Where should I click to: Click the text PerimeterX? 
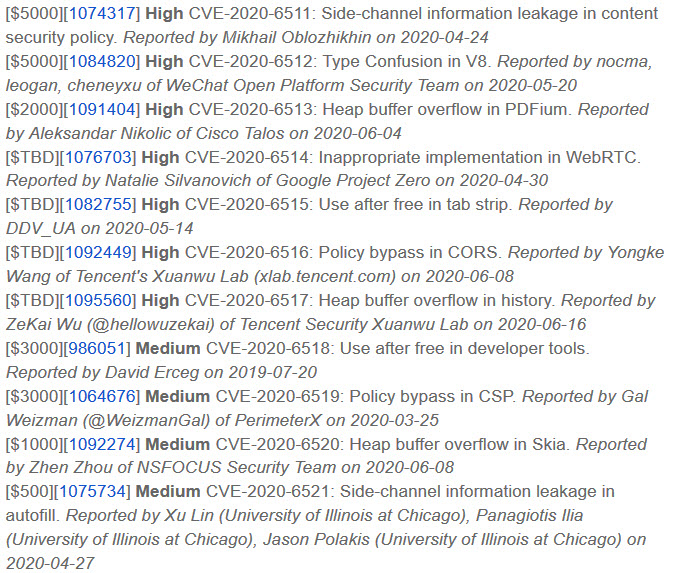(x=278, y=420)
